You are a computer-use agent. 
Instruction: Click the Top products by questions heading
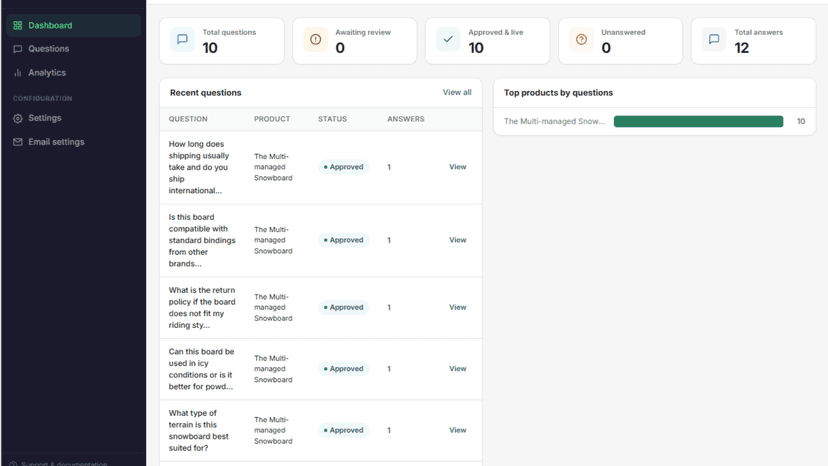click(x=558, y=92)
